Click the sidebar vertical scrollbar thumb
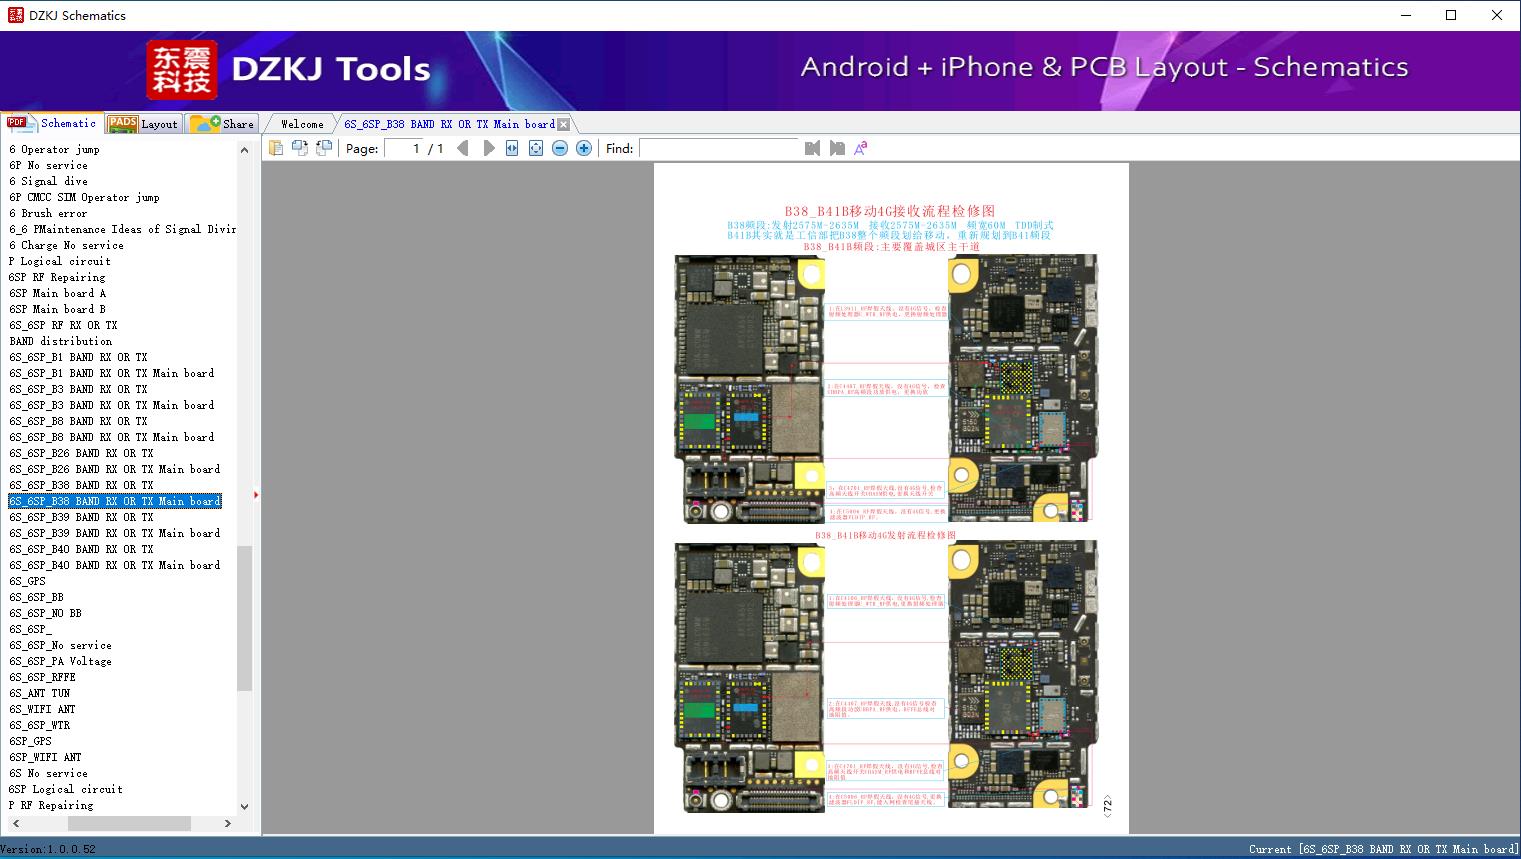Viewport: 1521px width, 859px height. (245, 618)
